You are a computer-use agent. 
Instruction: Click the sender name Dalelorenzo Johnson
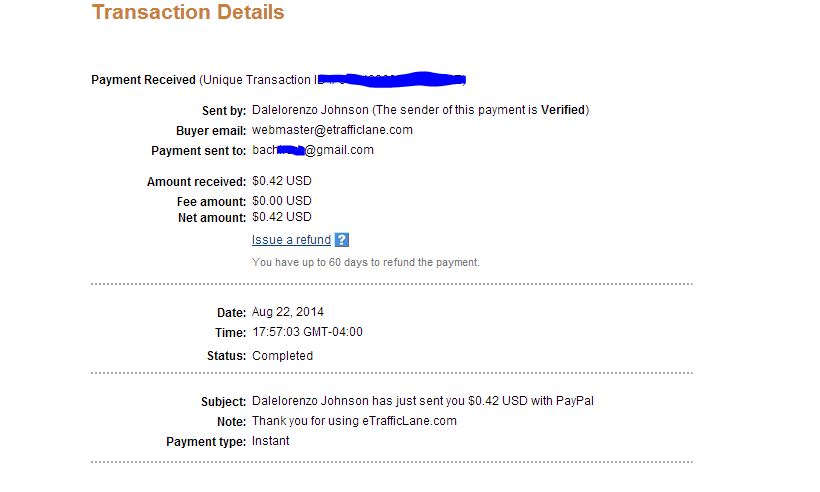[x=310, y=110]
